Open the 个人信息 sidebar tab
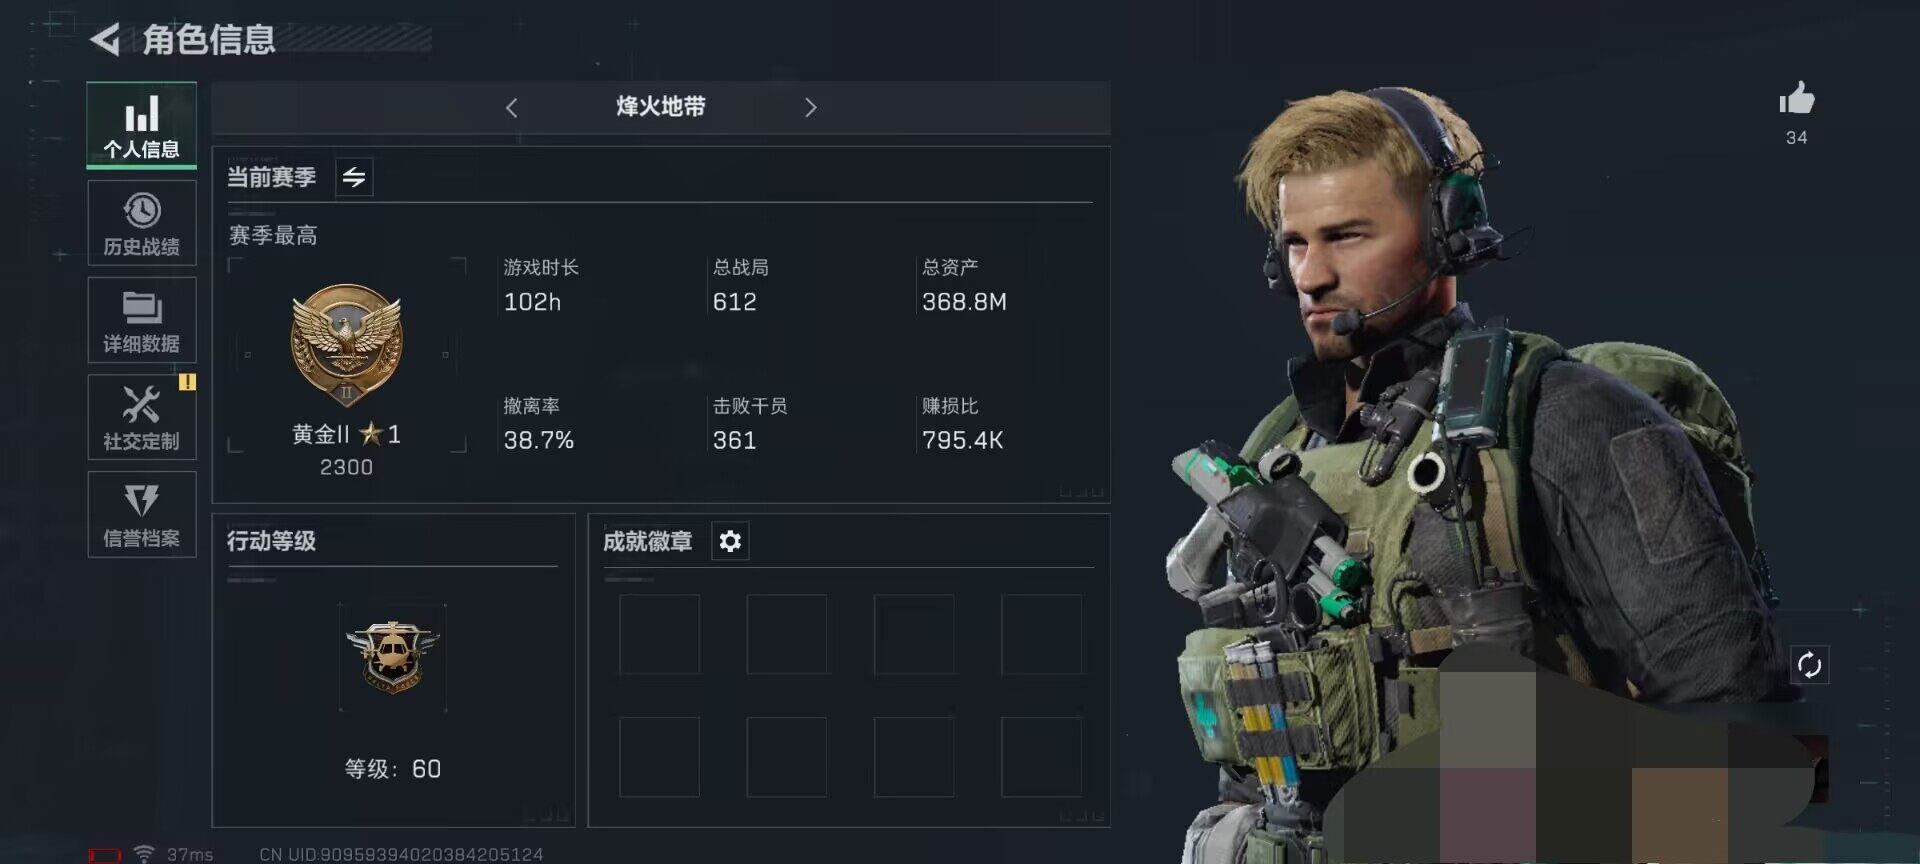The height and width of the screenshot is (864, 1920). [141, 125]
